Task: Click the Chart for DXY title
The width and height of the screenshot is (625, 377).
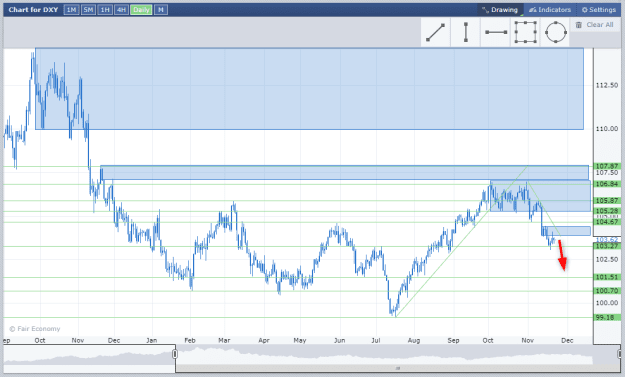Action: click(33, 10)
